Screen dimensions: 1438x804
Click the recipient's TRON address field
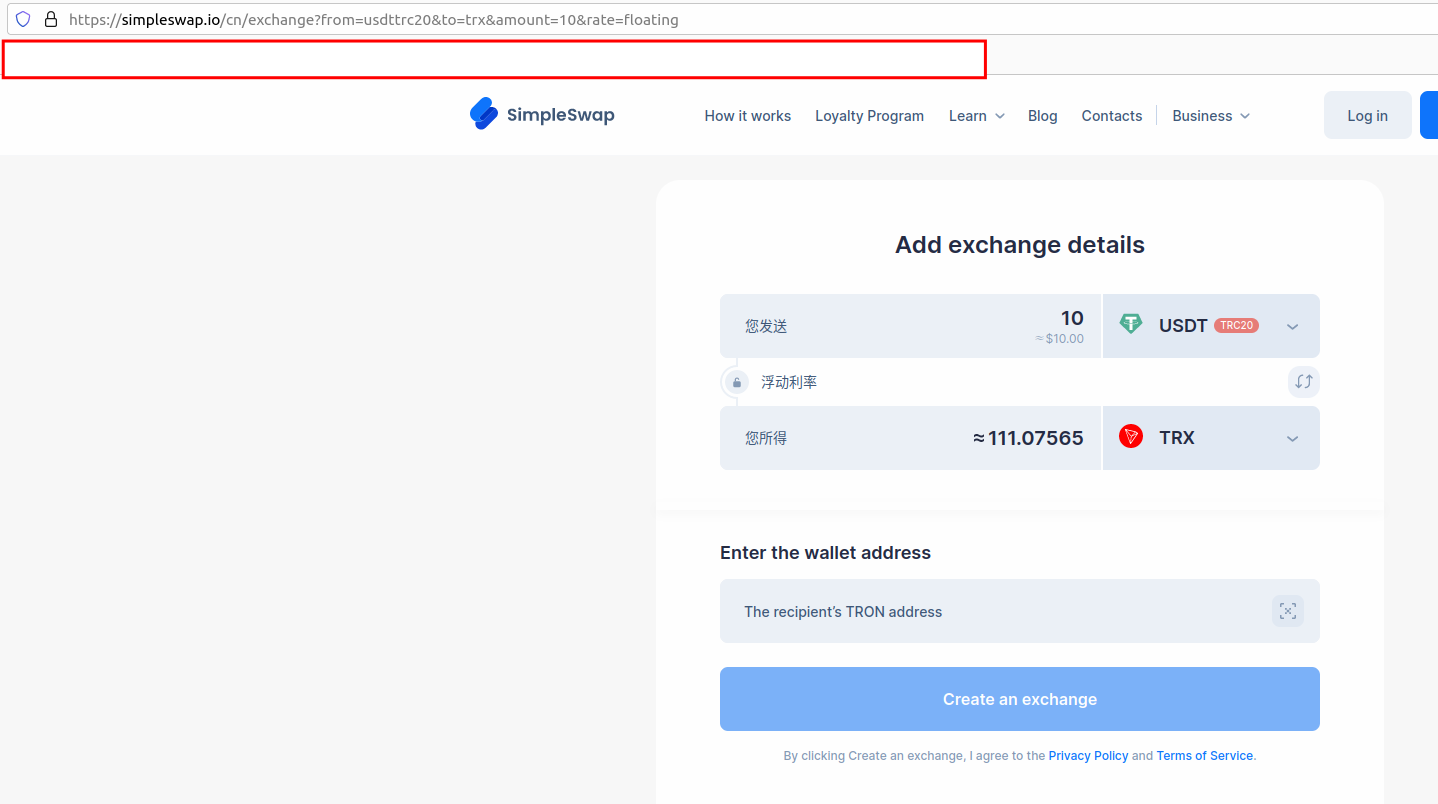pos(1020,611)
